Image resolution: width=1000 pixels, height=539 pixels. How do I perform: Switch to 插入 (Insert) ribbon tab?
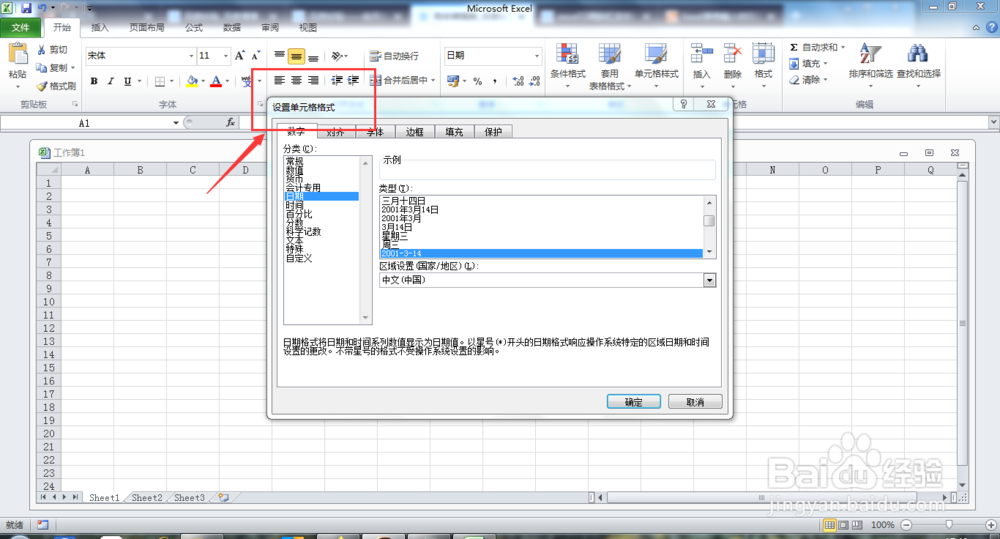[100, 27]
